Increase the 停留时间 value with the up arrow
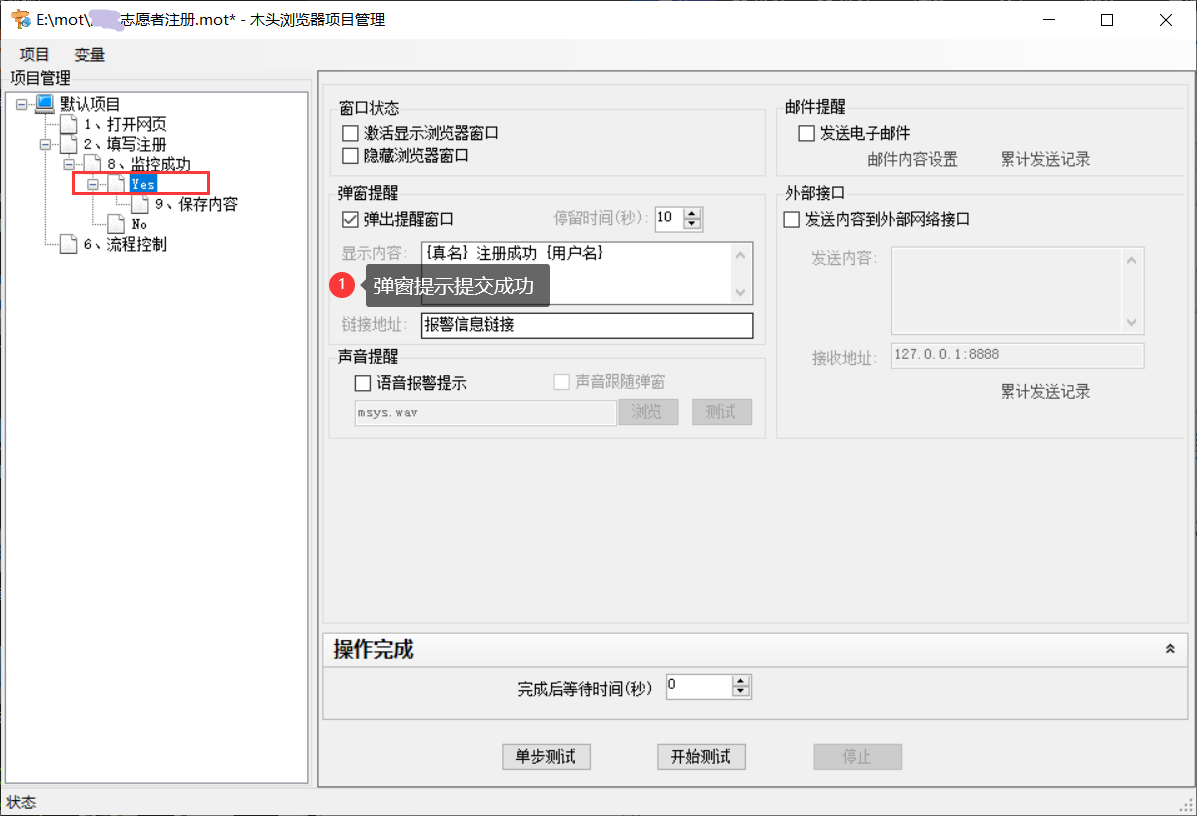1197x816 pixels. pos(692,213)
